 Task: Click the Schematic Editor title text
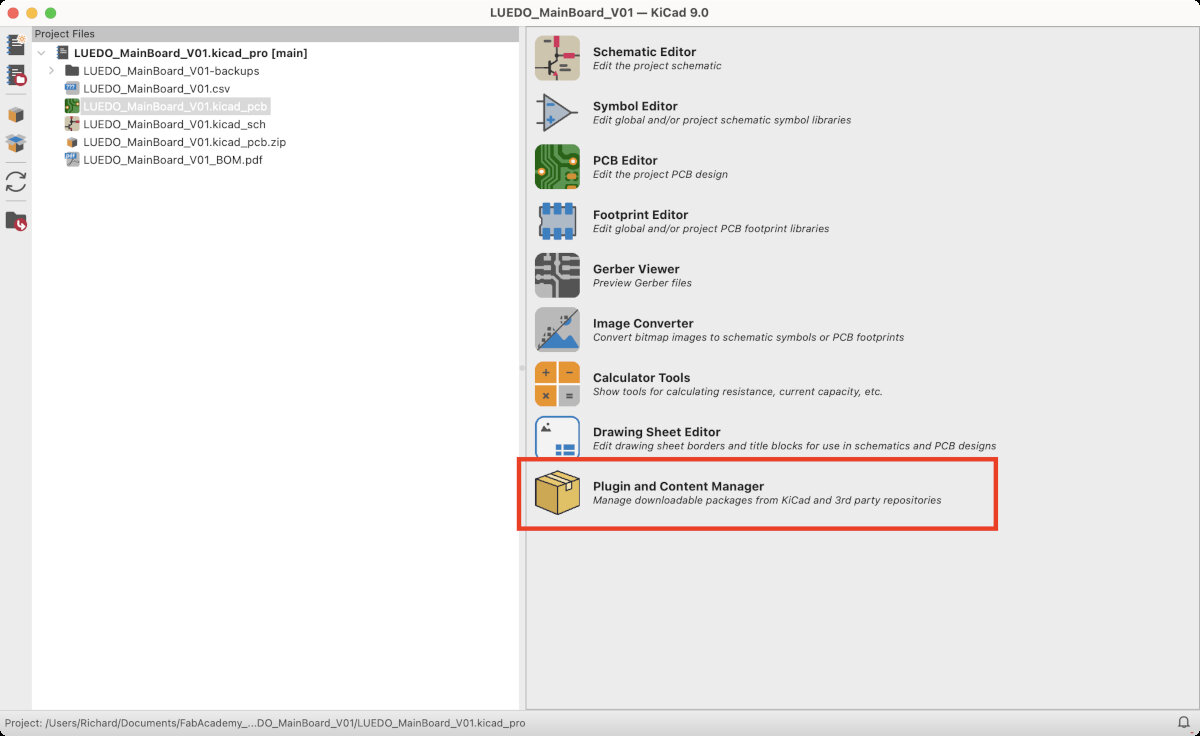644,52
